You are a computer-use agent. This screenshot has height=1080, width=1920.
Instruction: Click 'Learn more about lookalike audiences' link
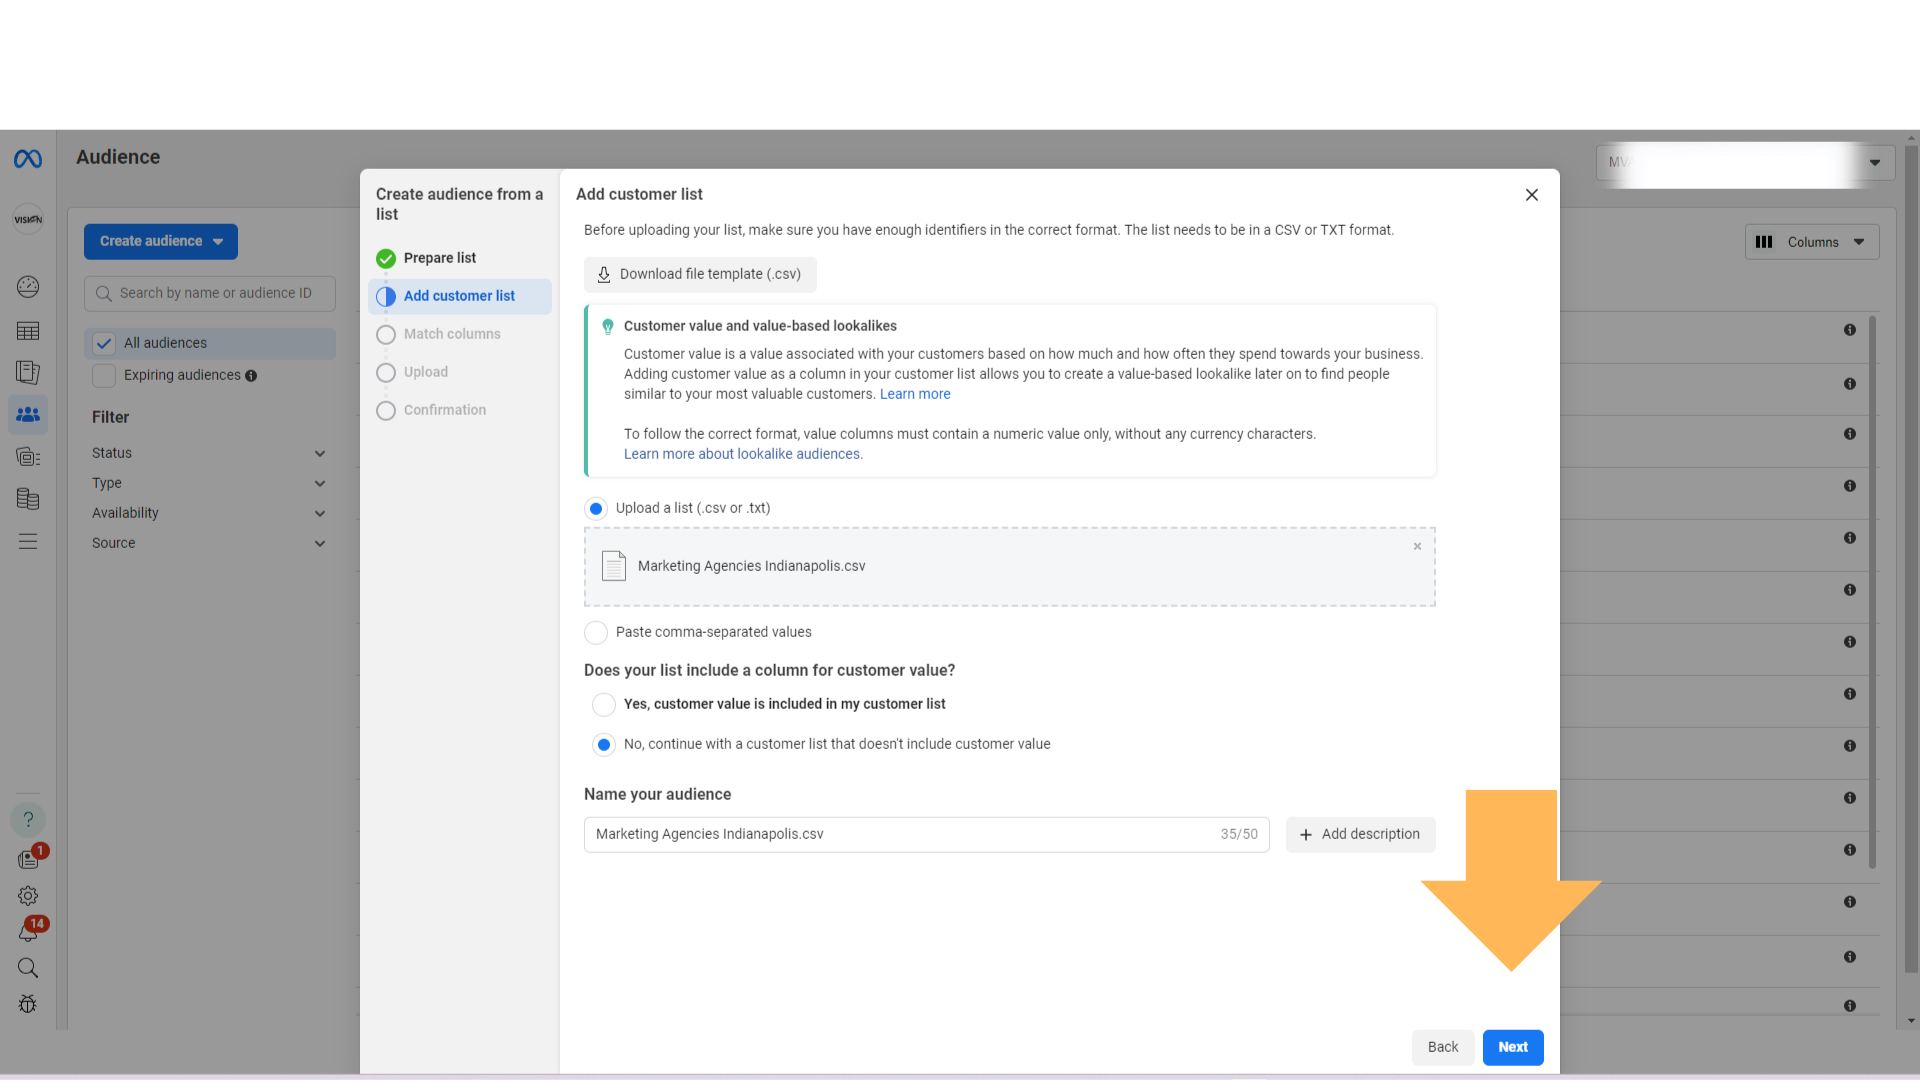pos(742,454)
